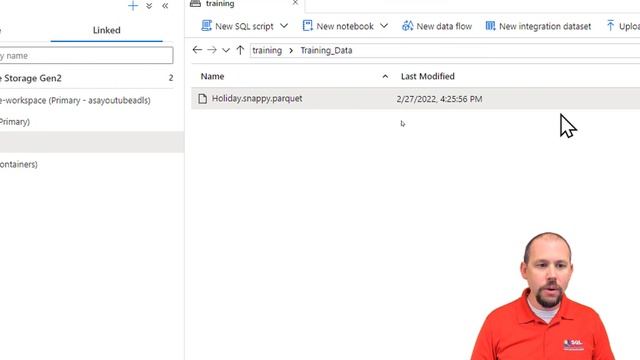The image size is (640, 360).
Task: Collapse the side panel with double left chevron
Action: [165, 6]
